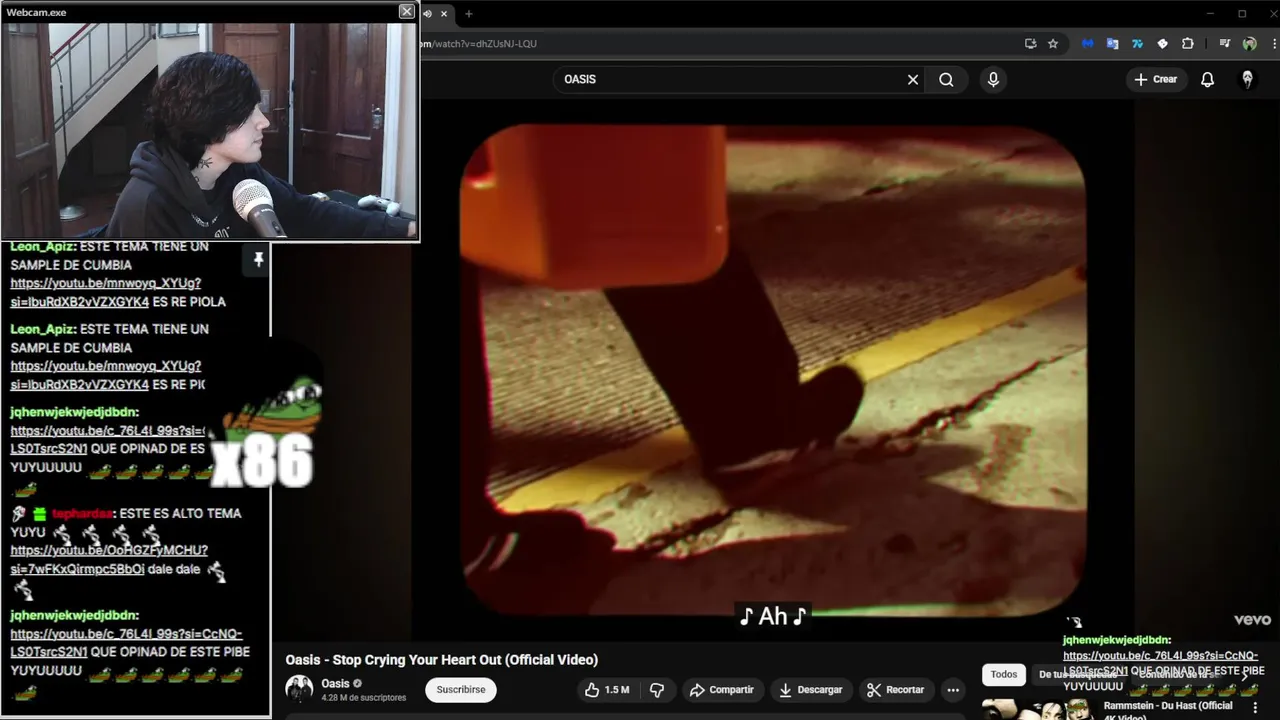Open the OoRGZFyMCHU chat link
1280x720 pixels.
109,560
